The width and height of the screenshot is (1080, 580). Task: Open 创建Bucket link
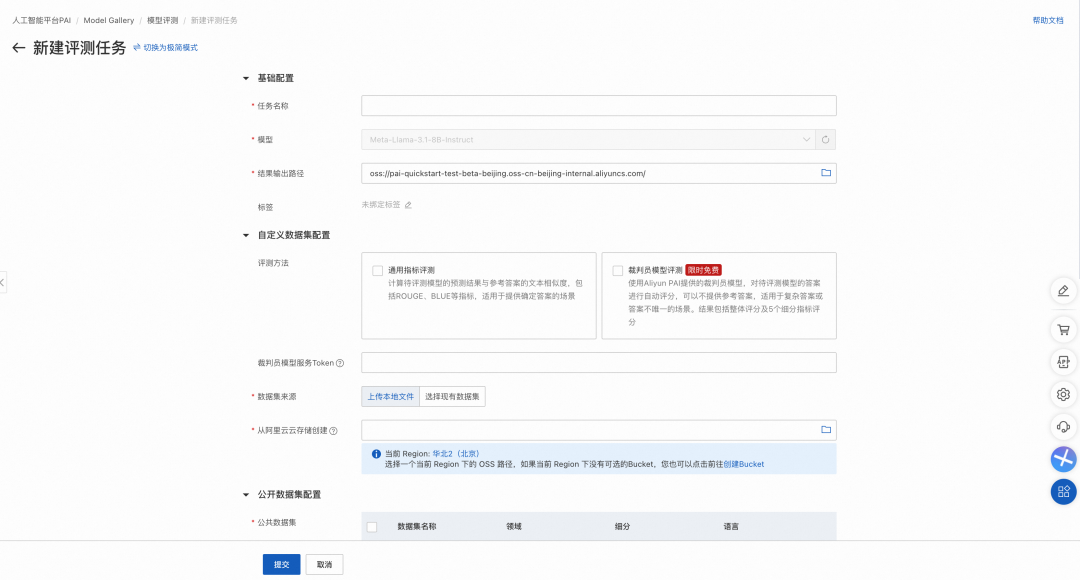coord(744,464)
